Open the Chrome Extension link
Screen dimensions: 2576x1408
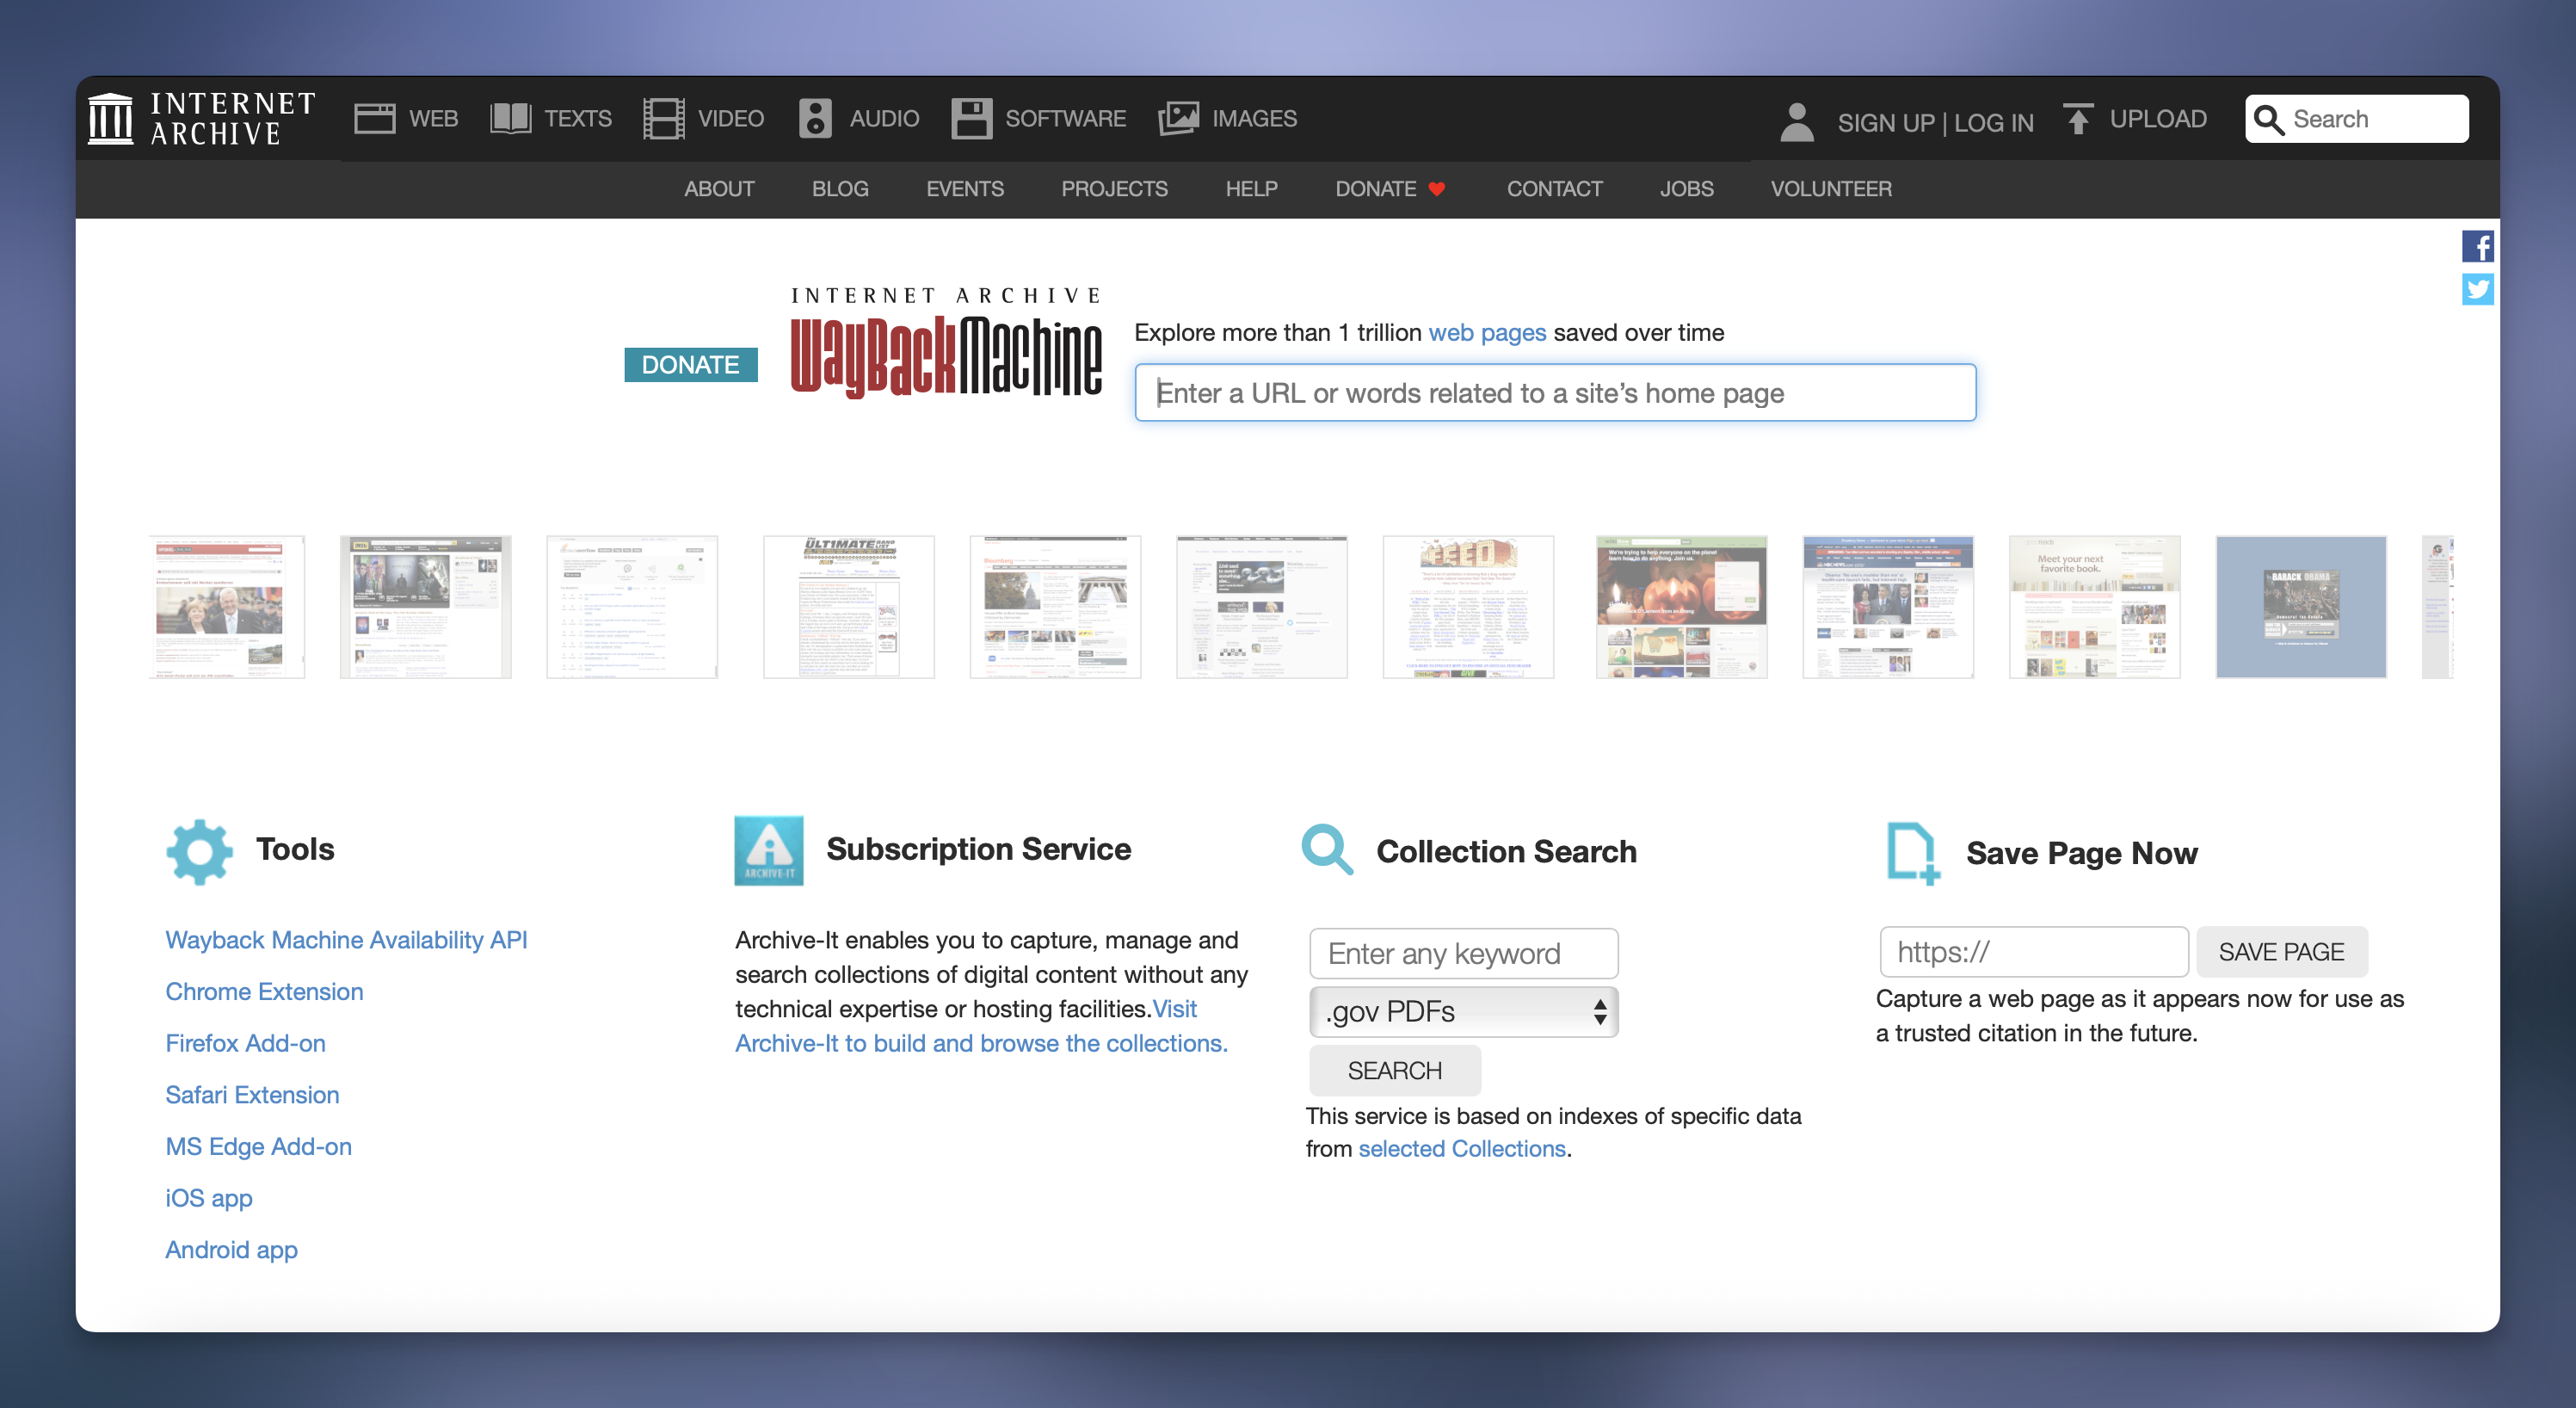[264, 991]
